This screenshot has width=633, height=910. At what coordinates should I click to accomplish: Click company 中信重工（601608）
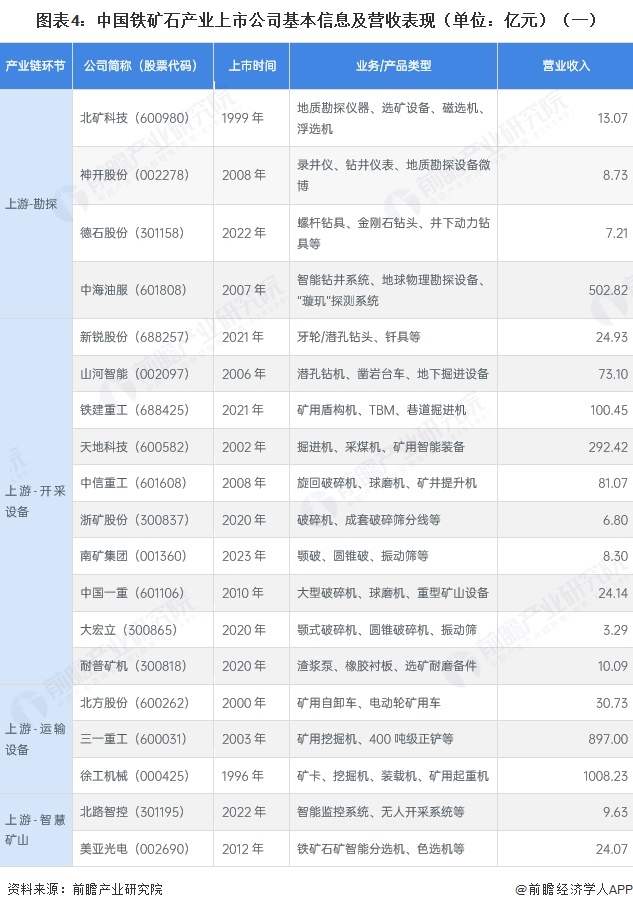pos(133,483)
